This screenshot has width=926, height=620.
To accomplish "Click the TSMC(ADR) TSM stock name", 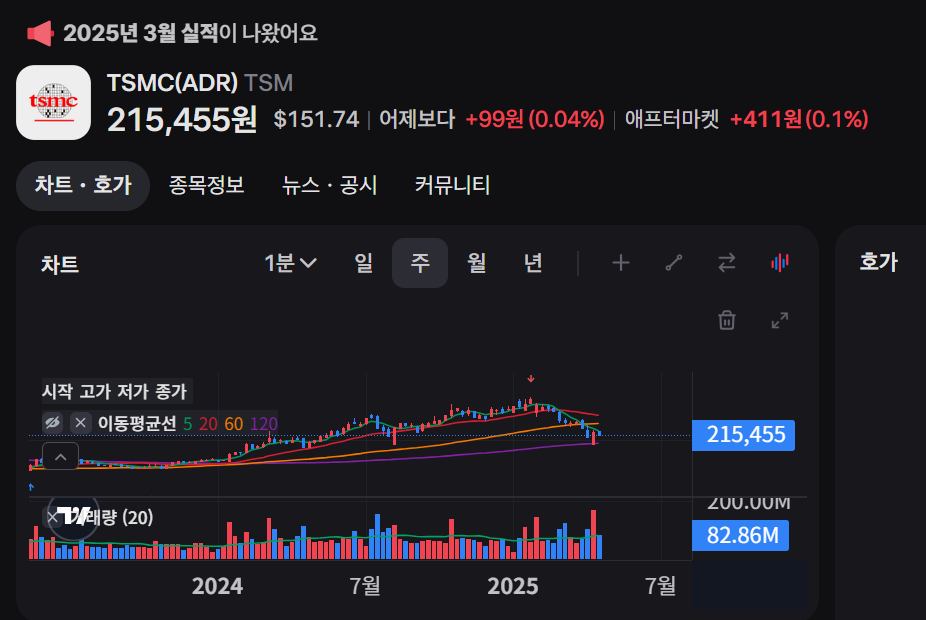I will [200, 83].
